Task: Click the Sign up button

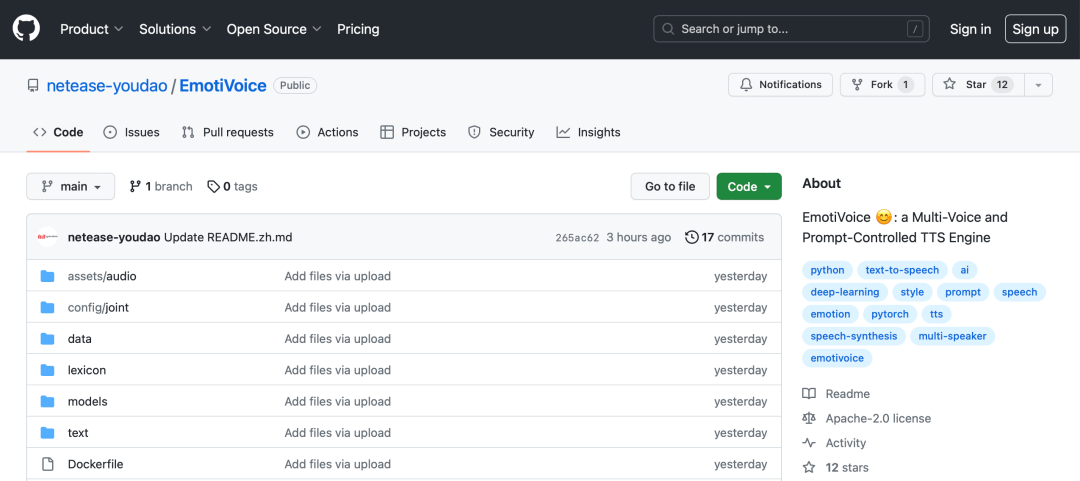Action: (x=1035, y=29)
